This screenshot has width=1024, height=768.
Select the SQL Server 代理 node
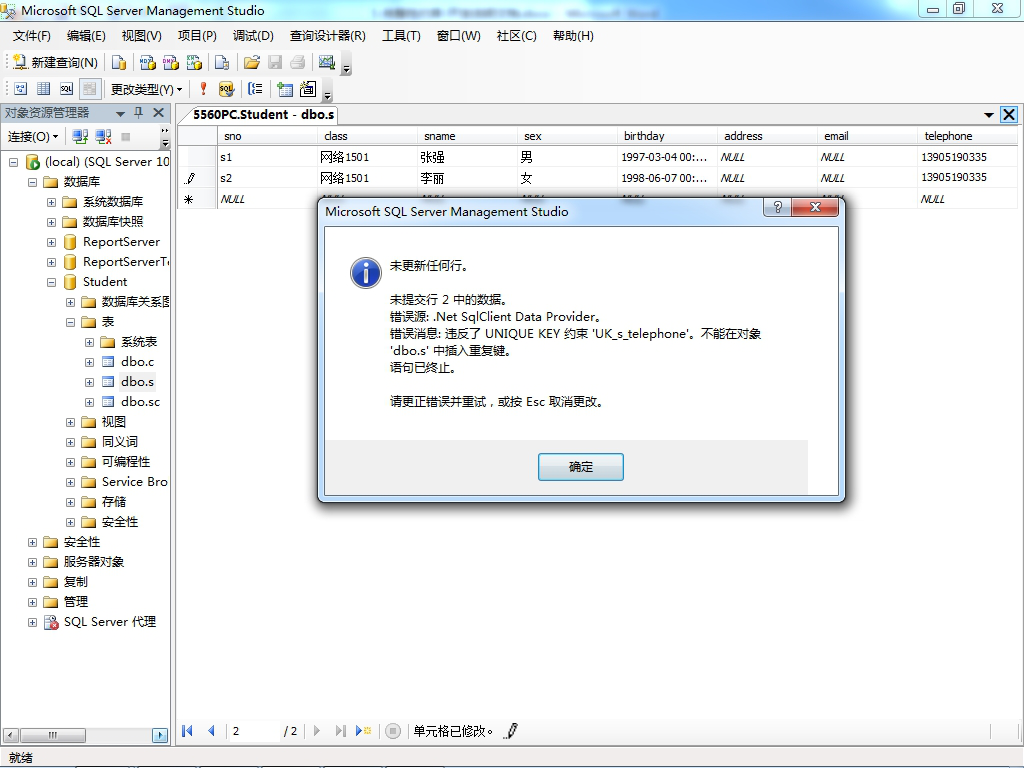pyautogui.click(x=109, y=622)
